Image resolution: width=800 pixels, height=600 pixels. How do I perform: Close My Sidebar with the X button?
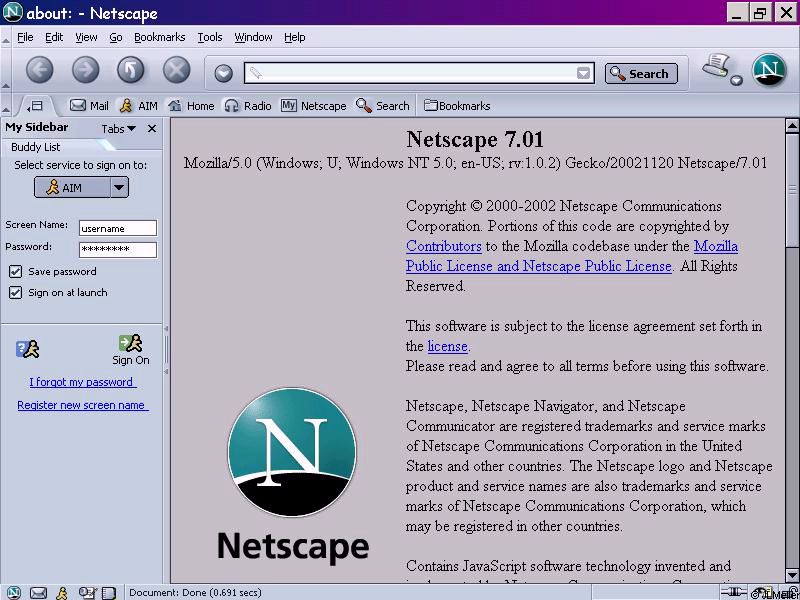pyautogui.click(x=152, y=129)
